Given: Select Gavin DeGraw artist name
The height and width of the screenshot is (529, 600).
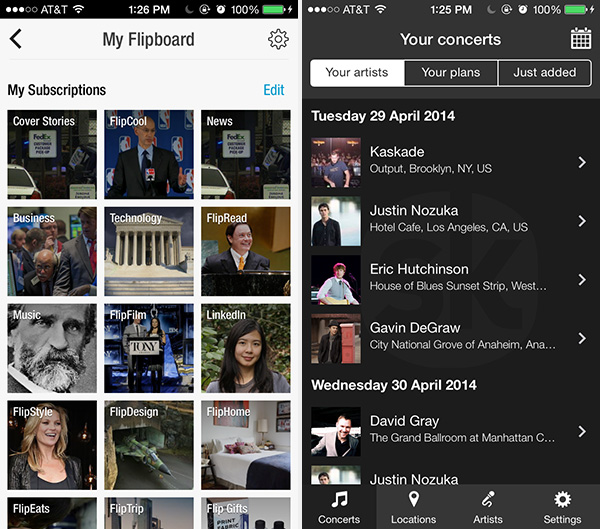Looking at the screenshot, I should 415,328.
